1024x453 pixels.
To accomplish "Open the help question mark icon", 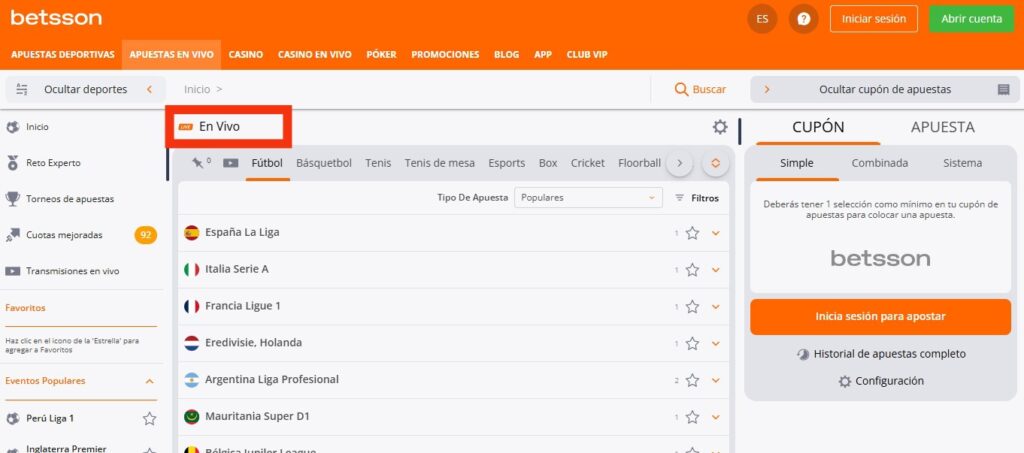I will tap(803, 19).
